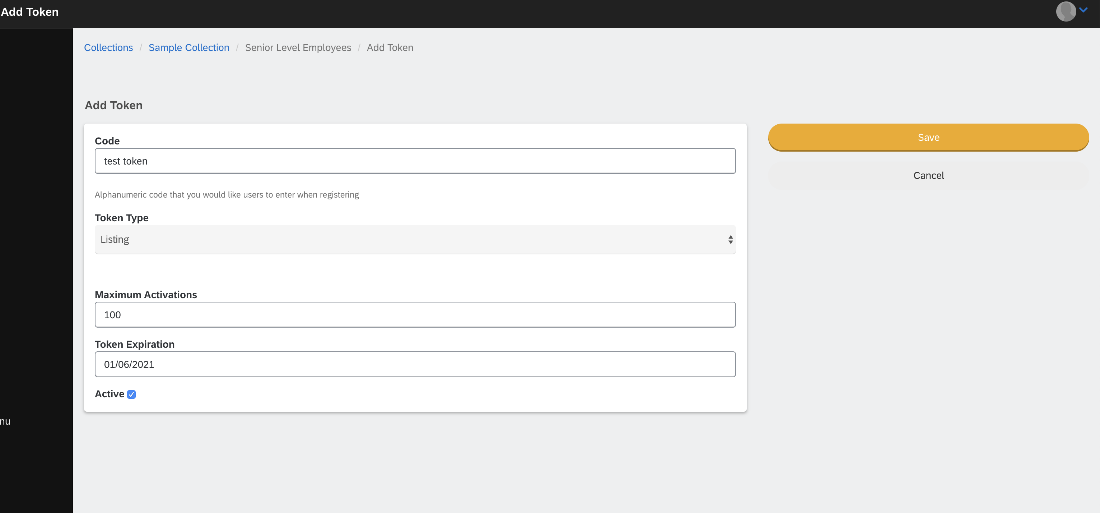
Task: Click the Token Type label
Action: 121,218
